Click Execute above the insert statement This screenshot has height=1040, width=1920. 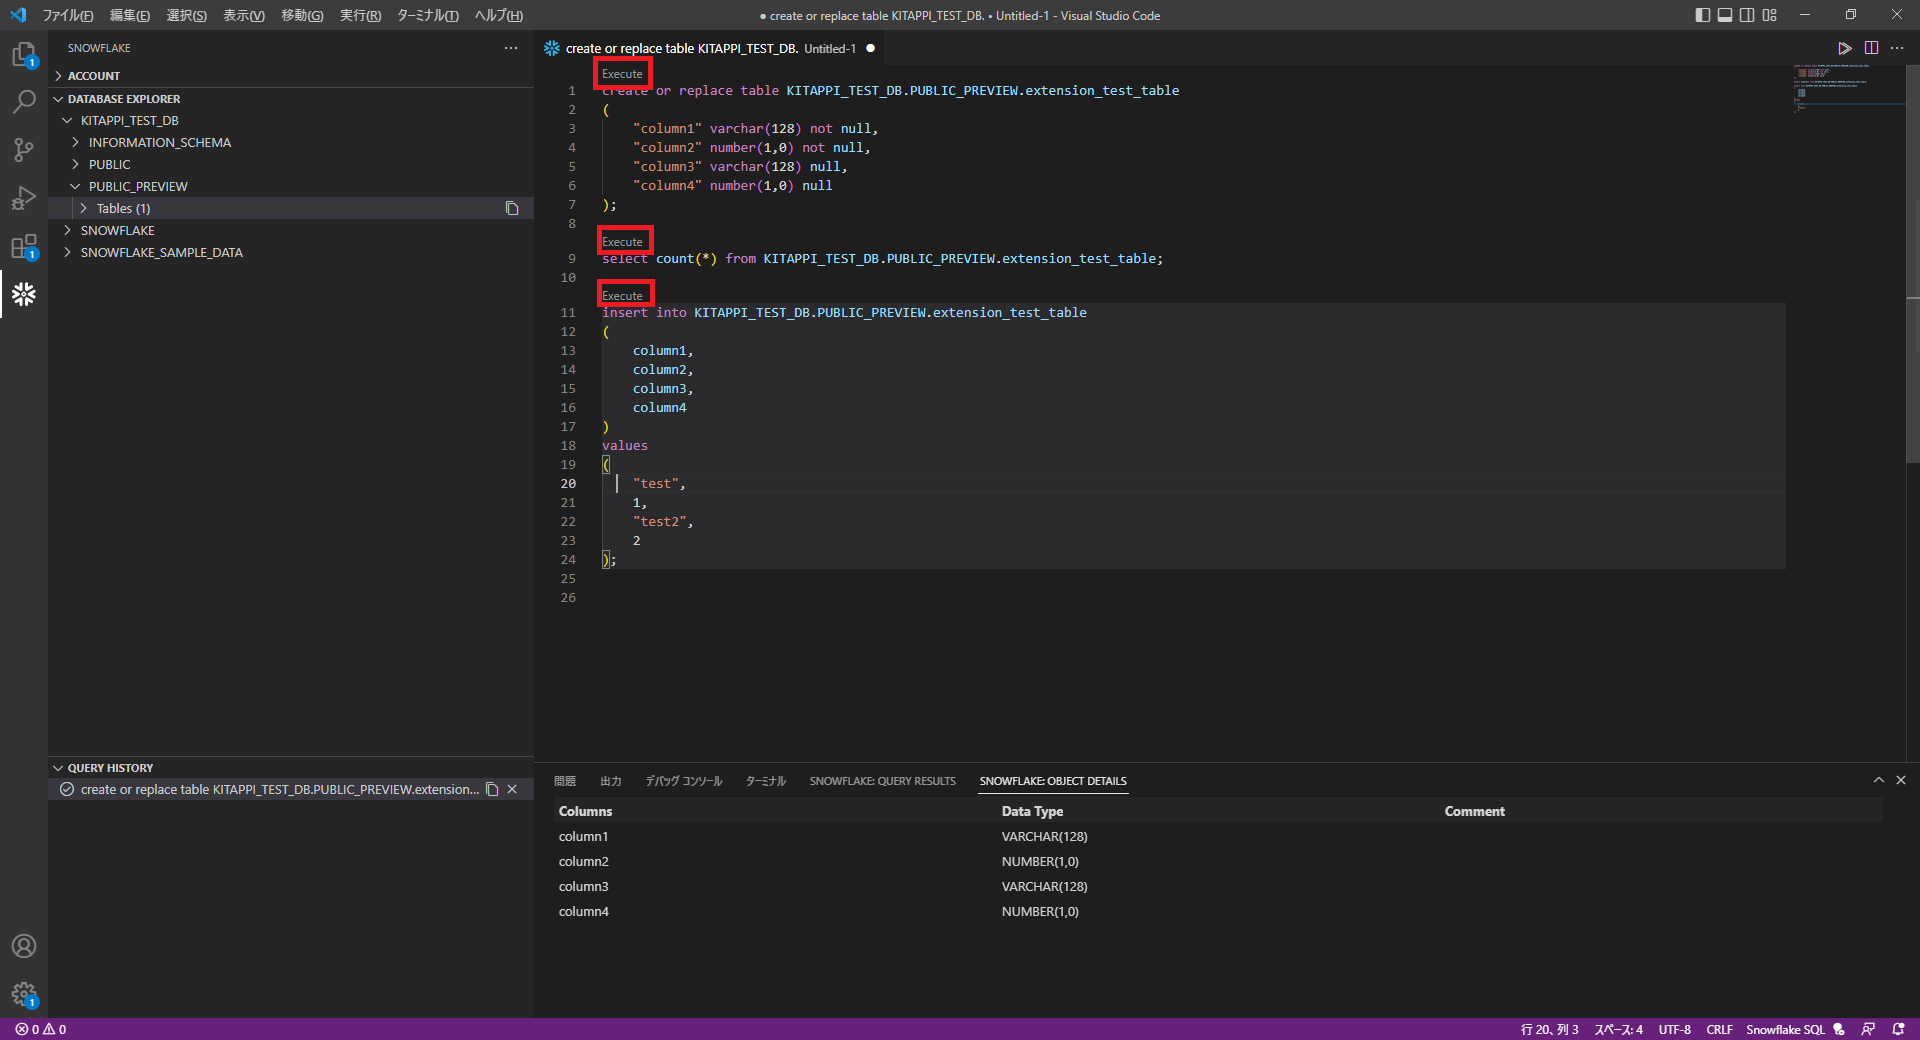pyautogui.click(x=624, y=293)
